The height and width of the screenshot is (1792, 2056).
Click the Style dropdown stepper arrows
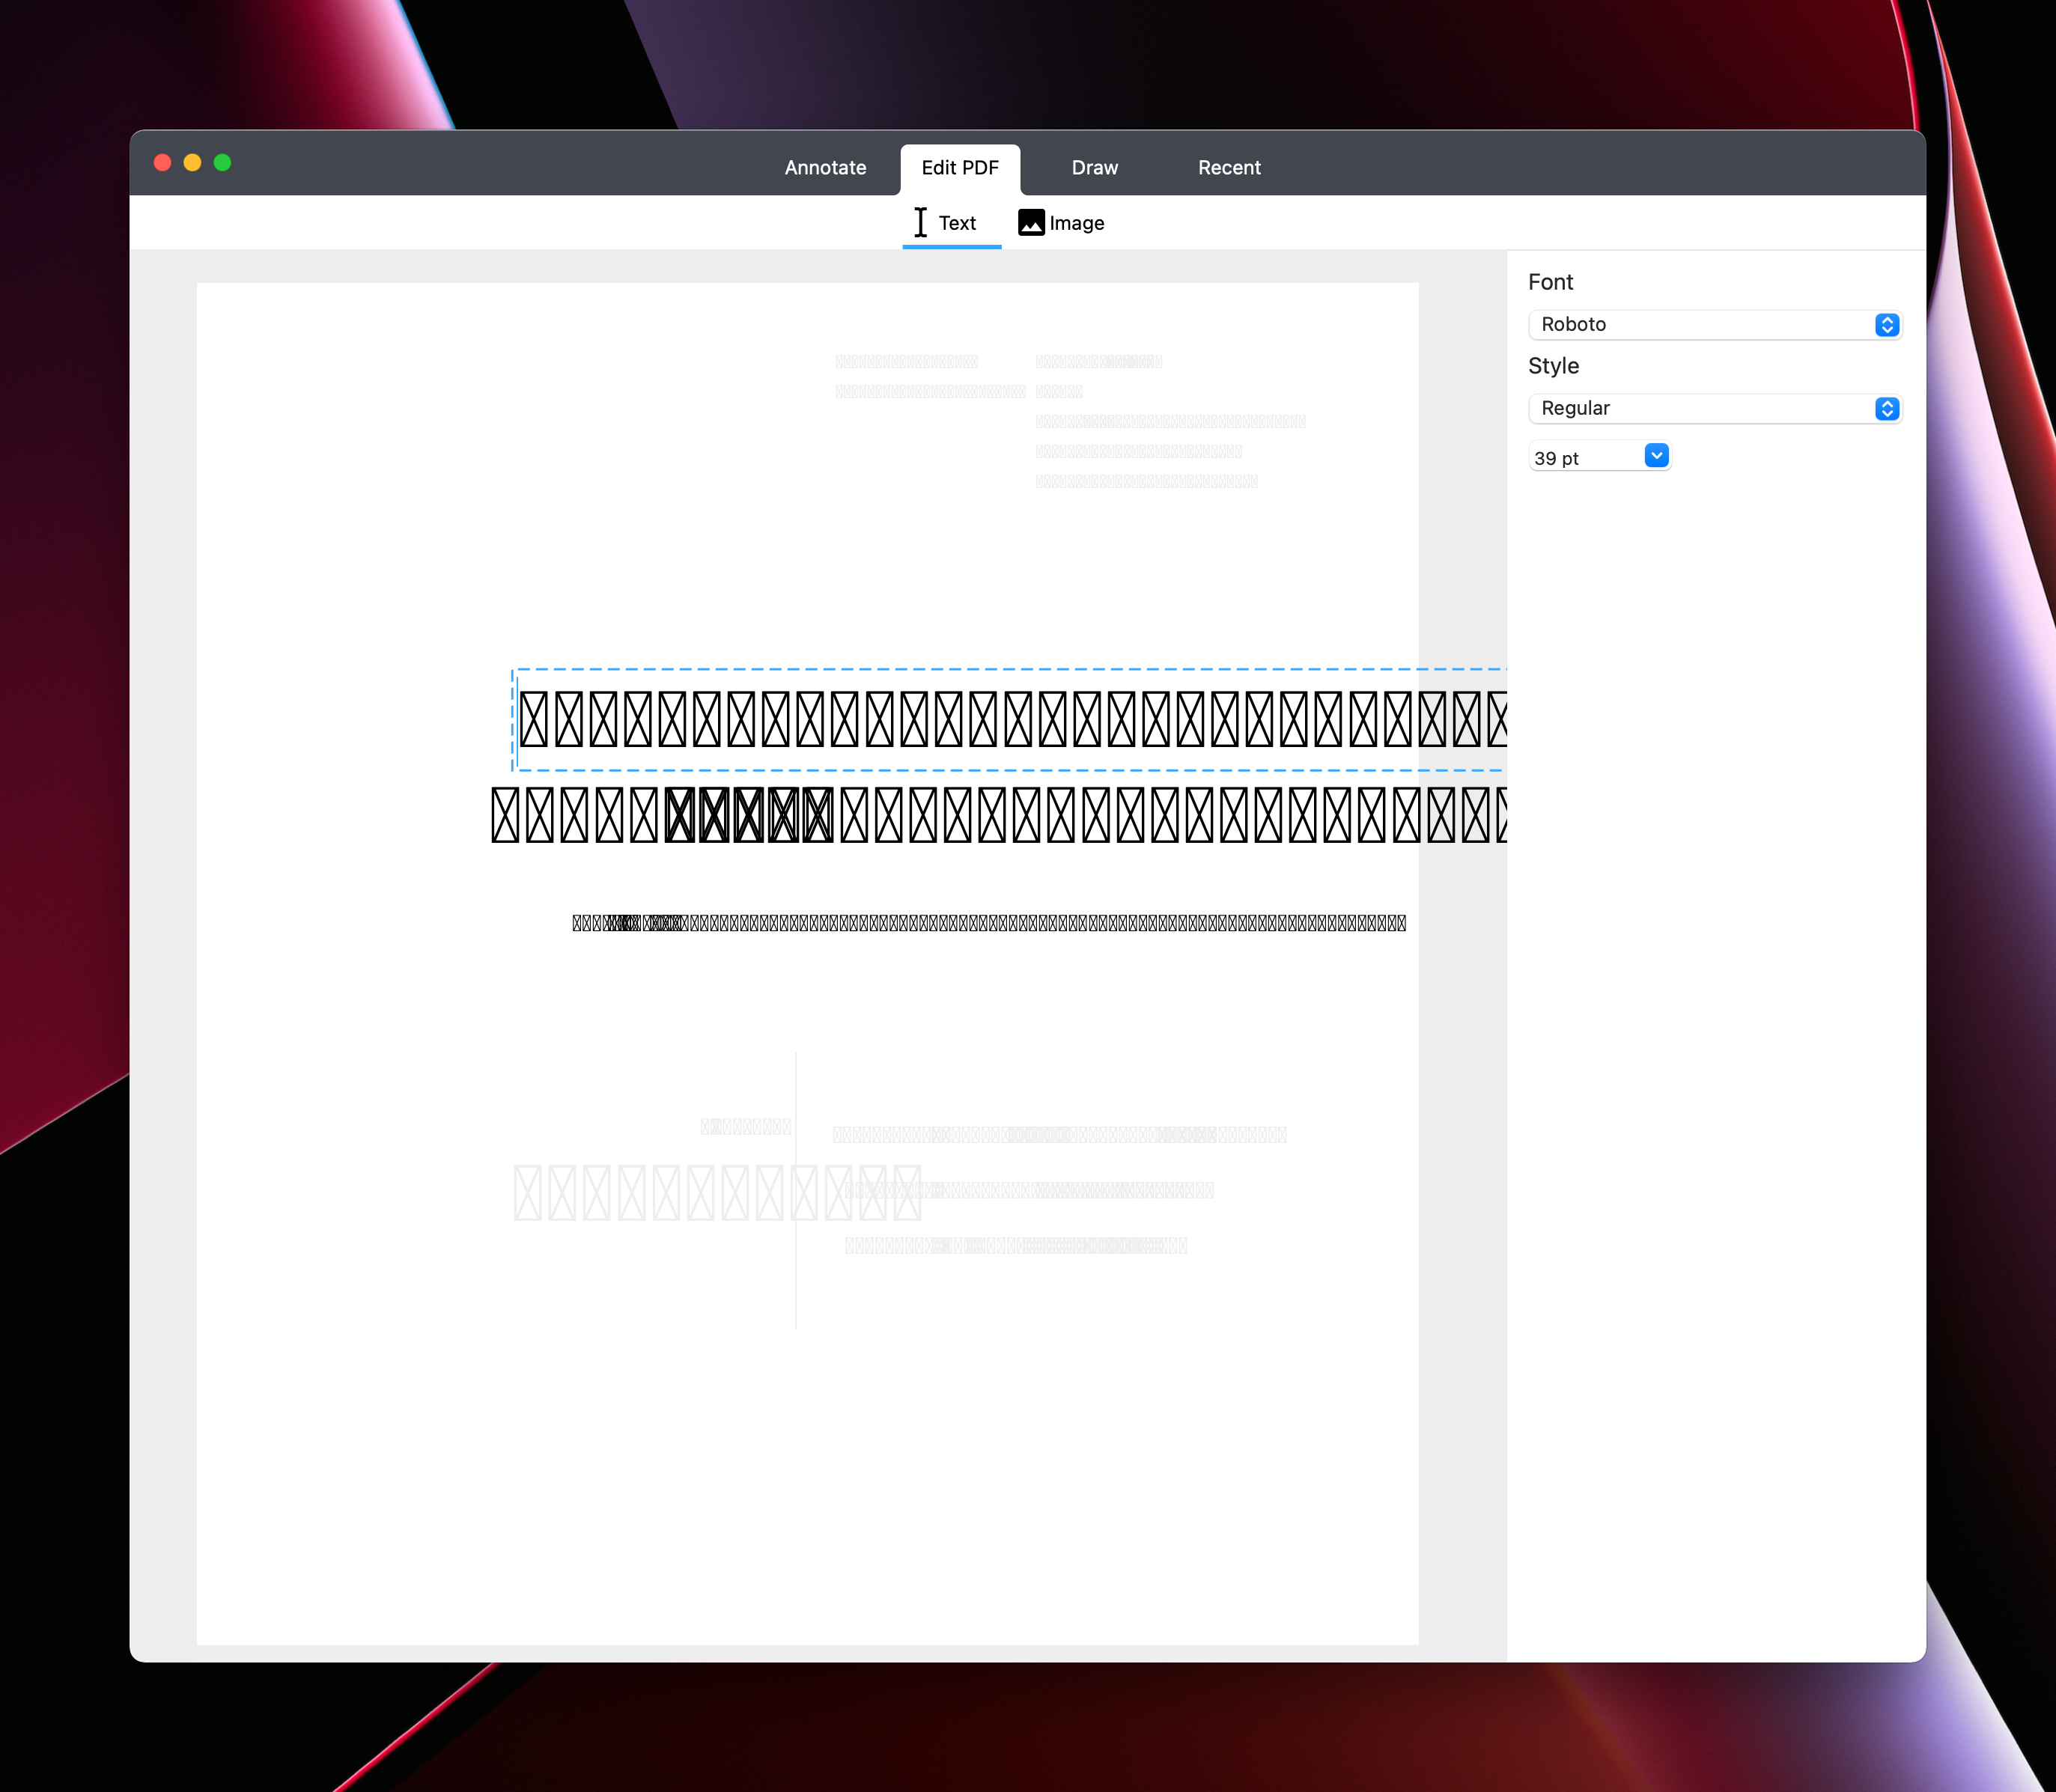click(x=1886, y=409)
